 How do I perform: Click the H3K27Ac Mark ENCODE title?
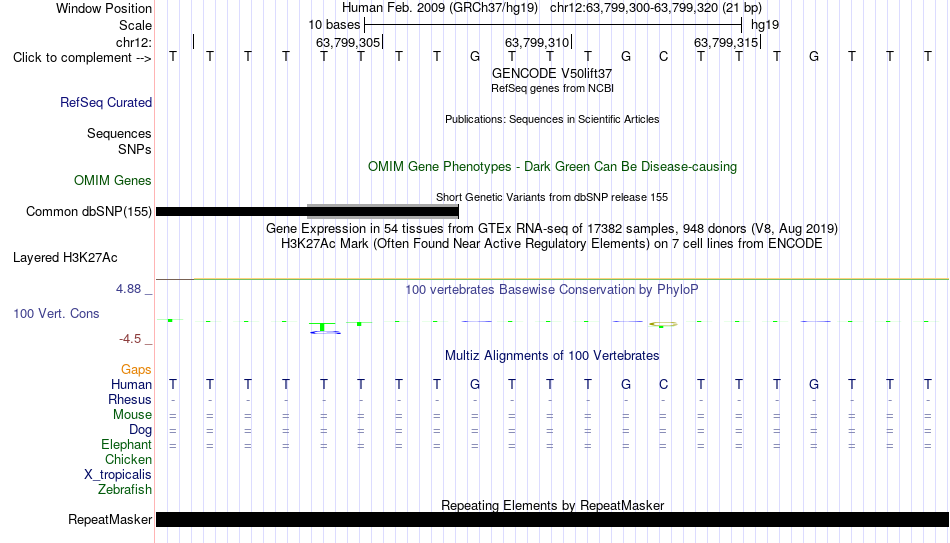tap(552, 244)
